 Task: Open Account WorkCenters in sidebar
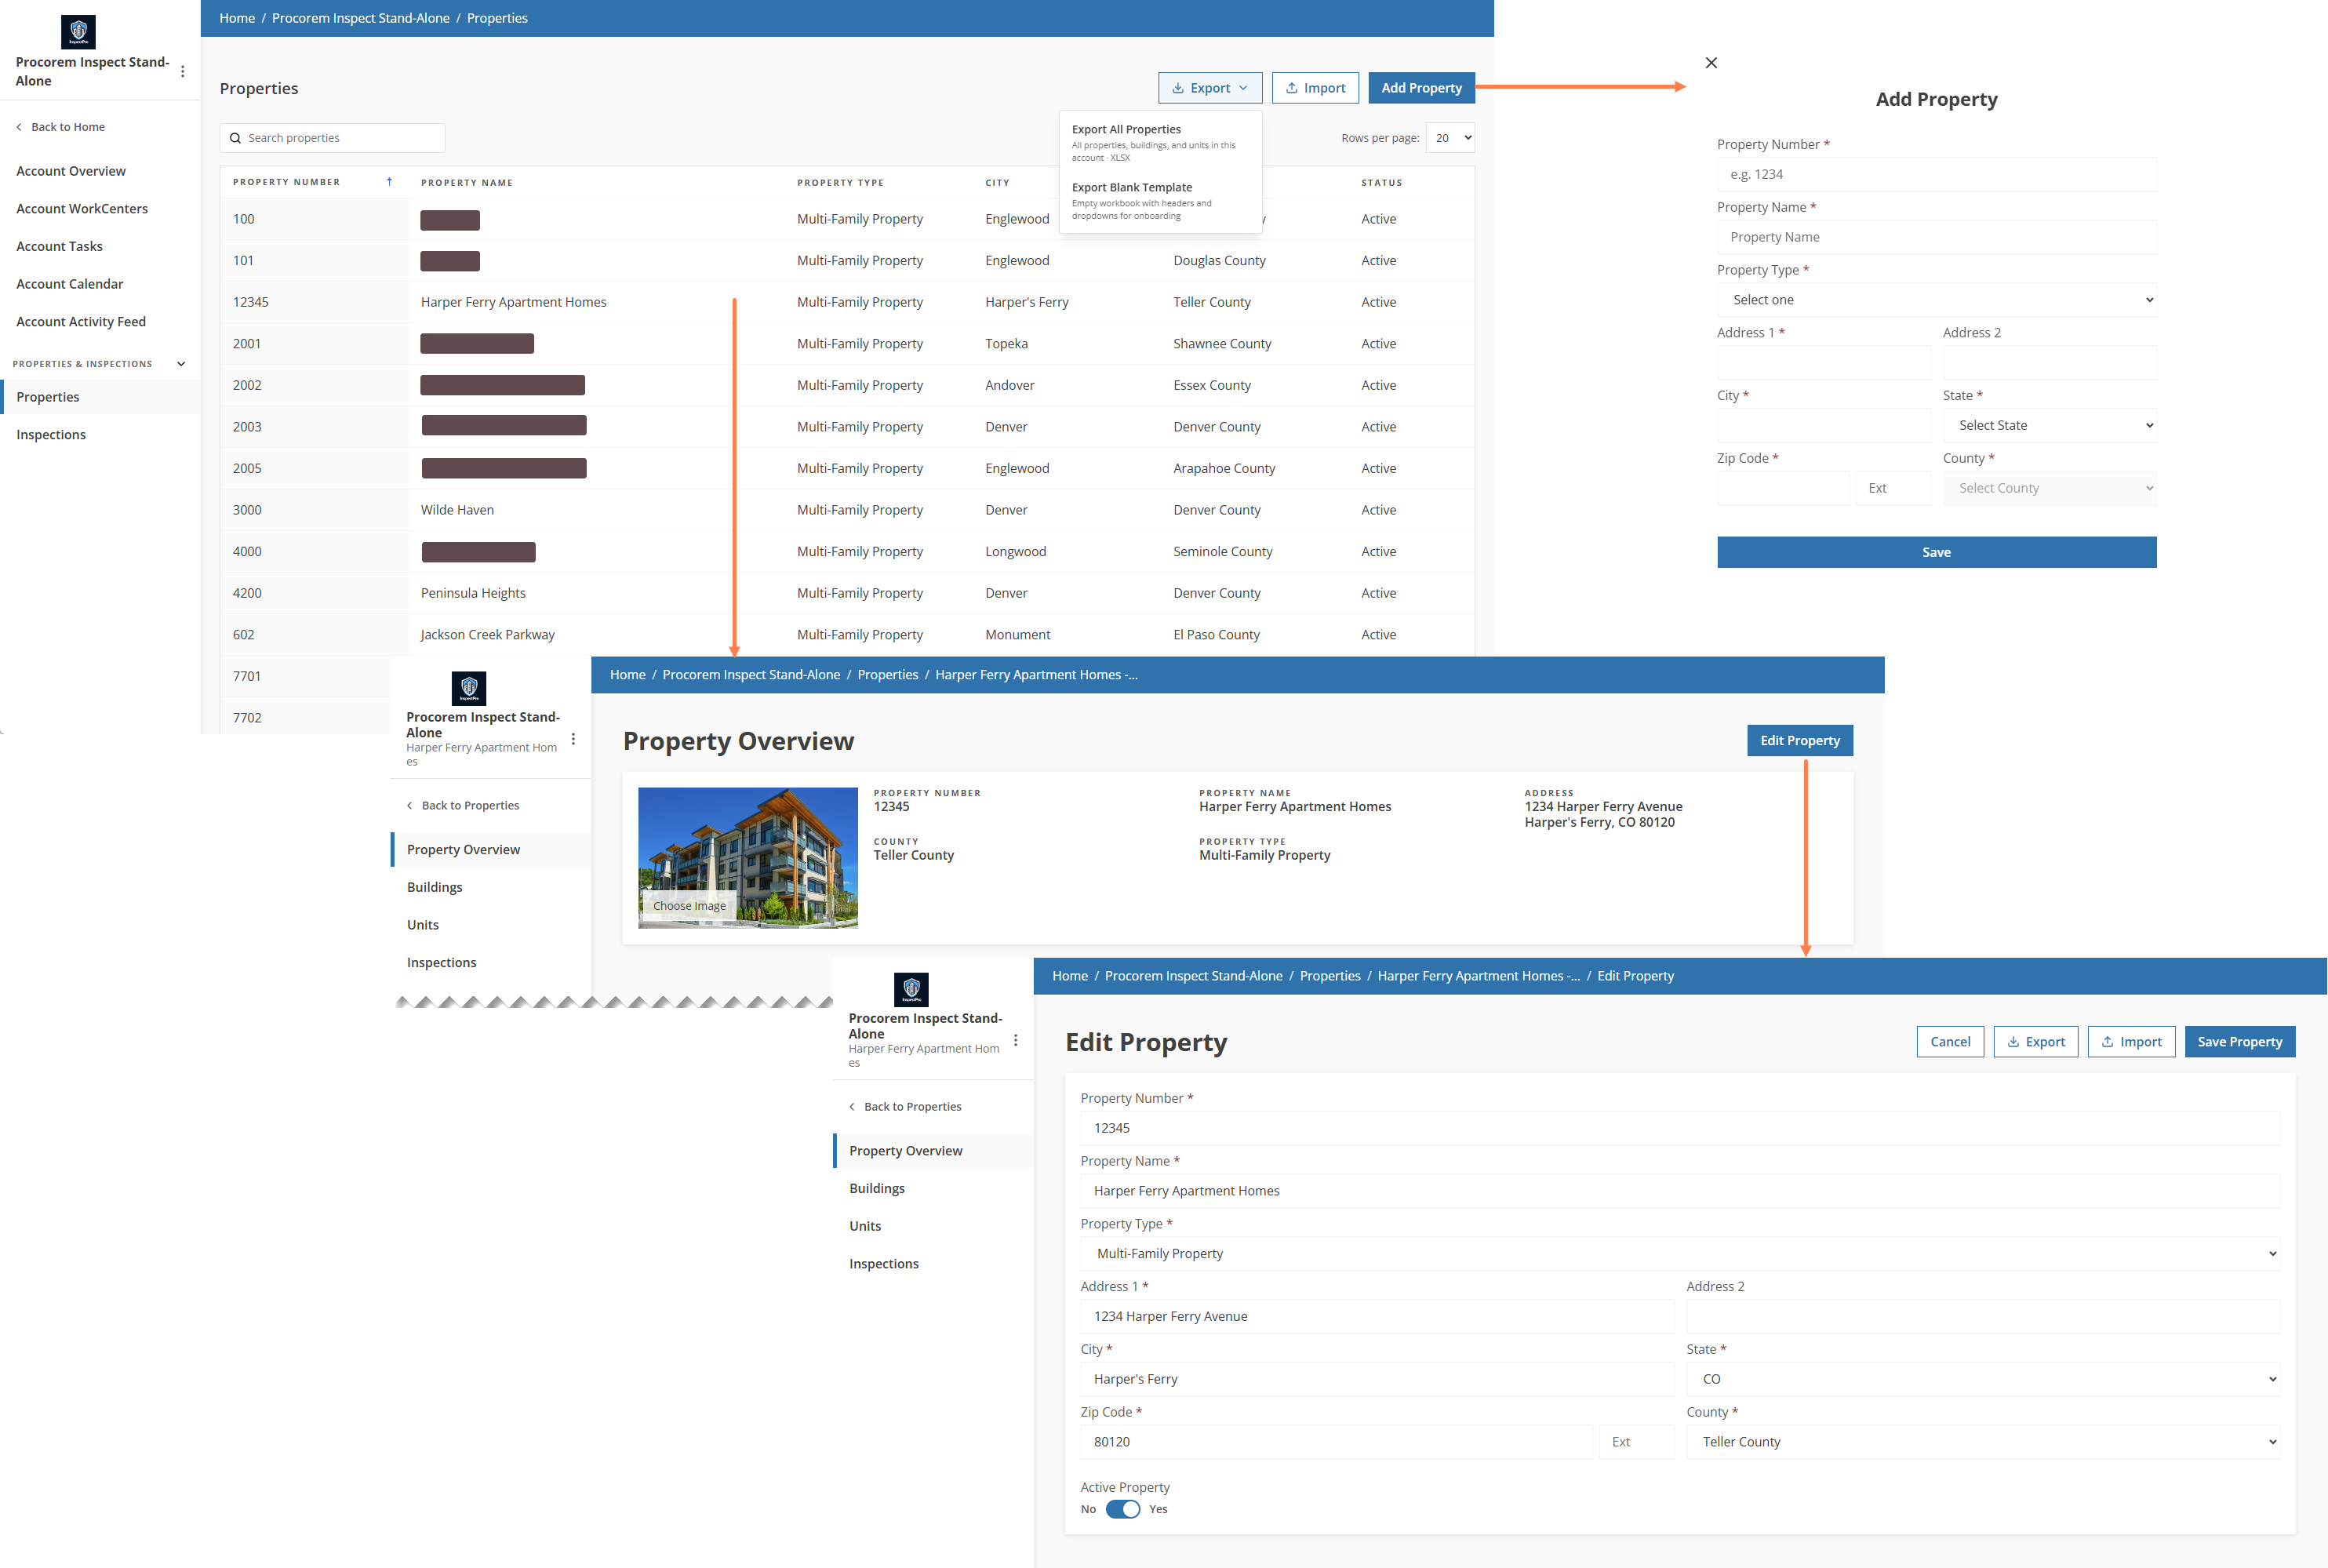tap(82, 209)
